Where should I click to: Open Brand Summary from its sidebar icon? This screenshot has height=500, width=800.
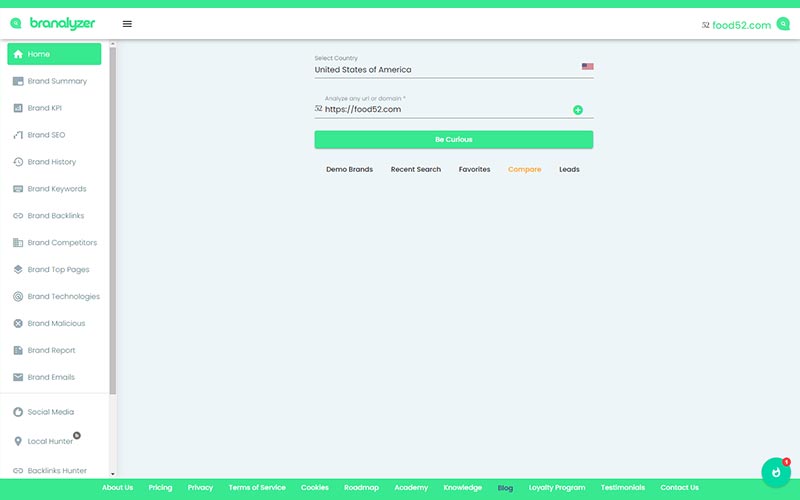(18, 81)
